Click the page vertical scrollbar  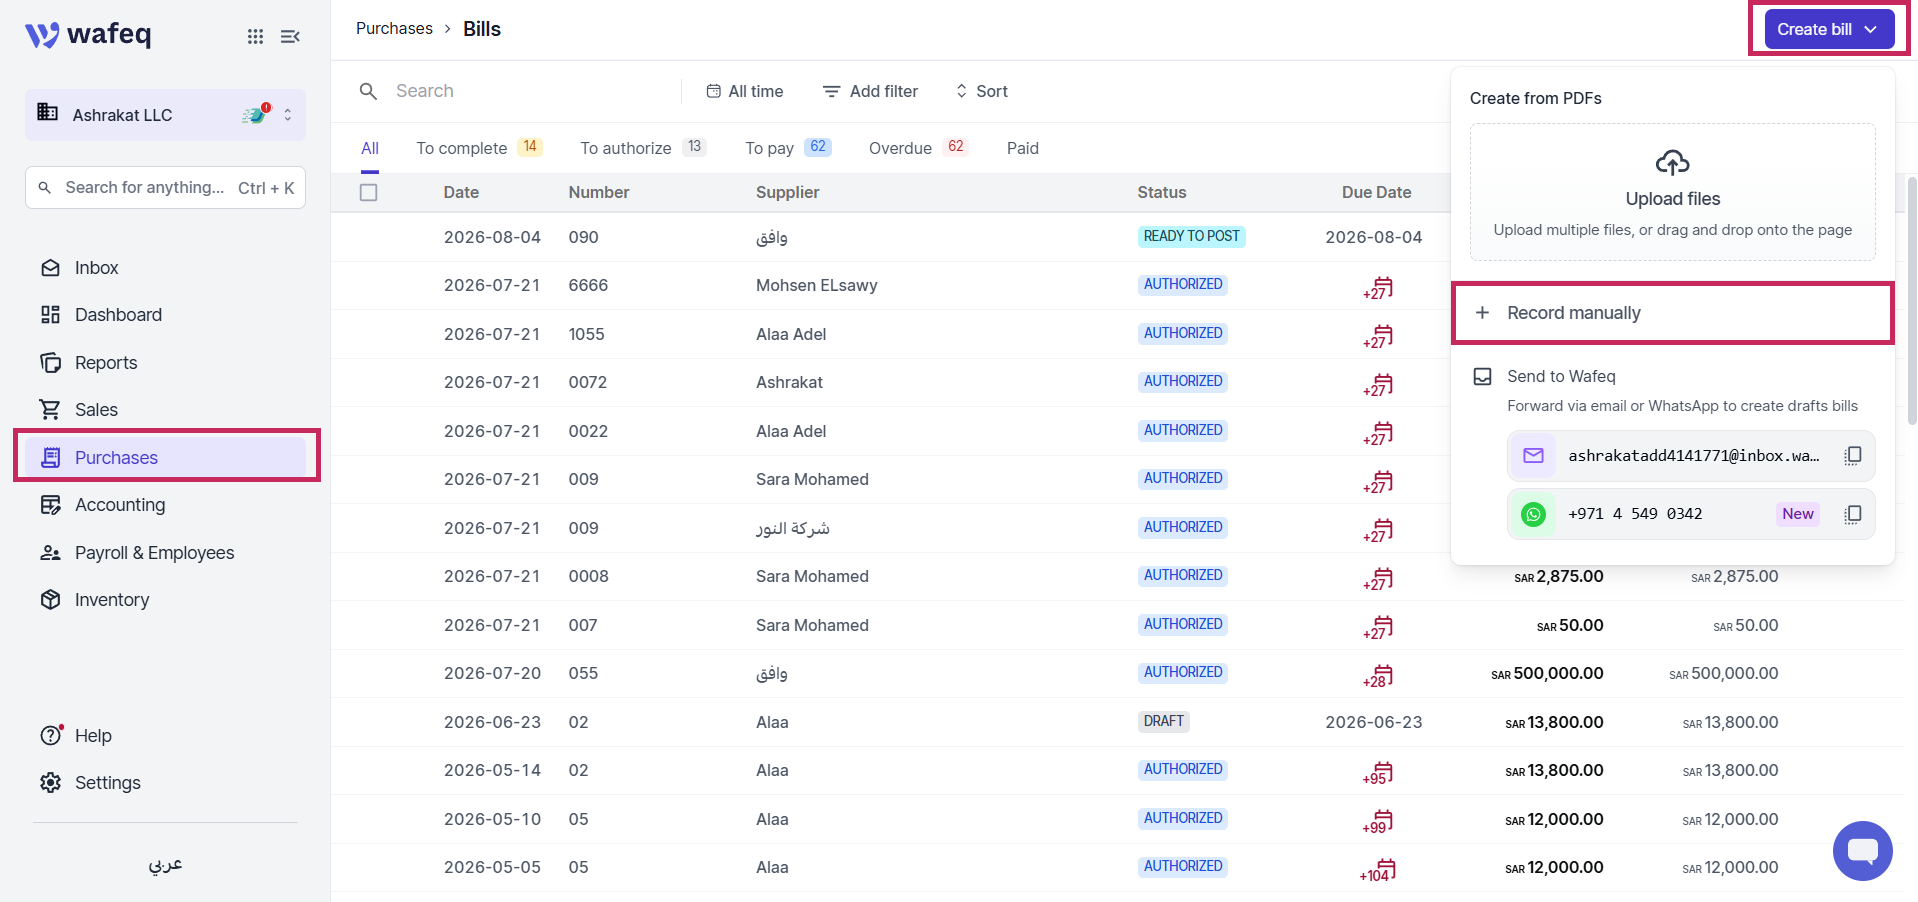[1912, 300]
